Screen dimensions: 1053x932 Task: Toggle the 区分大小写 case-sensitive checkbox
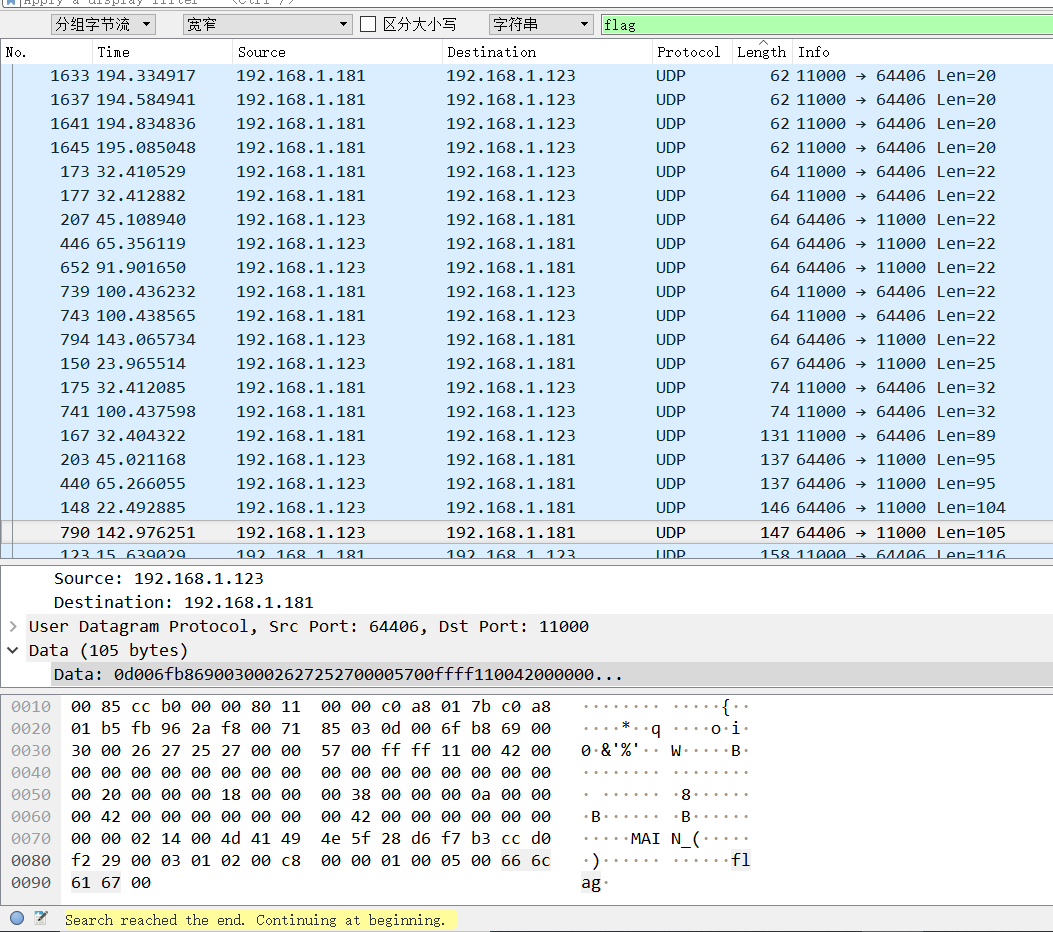(x=367, y=25)
